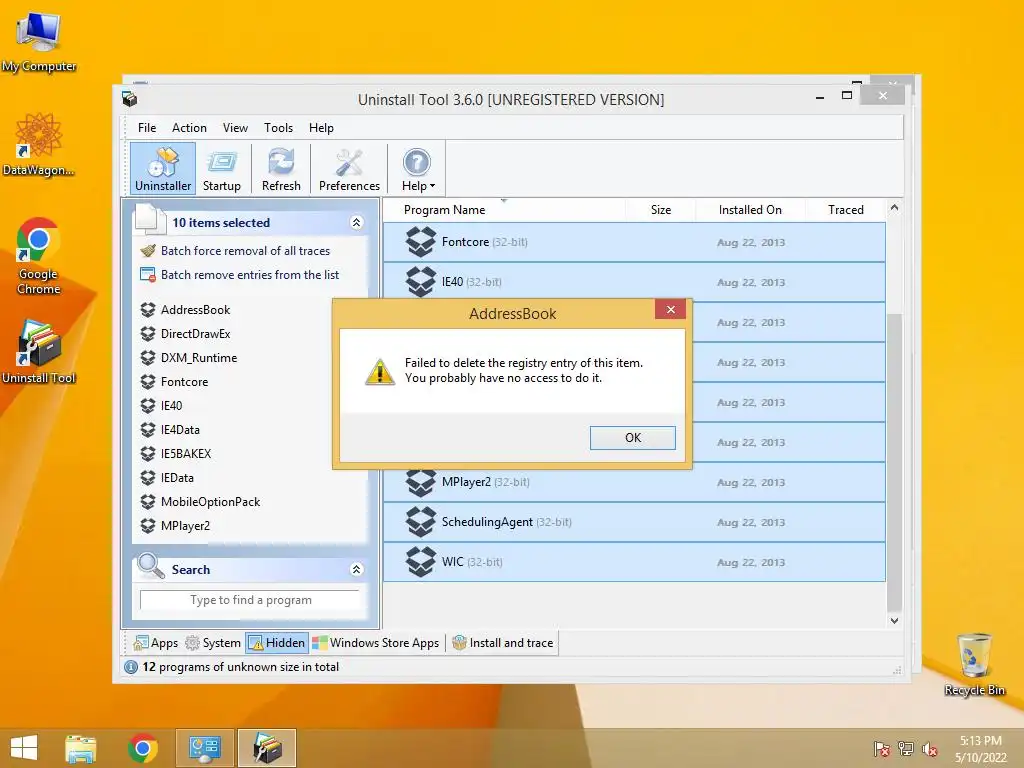The width and height of the screenshot is (1024, 768).
Task: Launch Chrome from the taskbar
Action: click(x=143, y=748)
